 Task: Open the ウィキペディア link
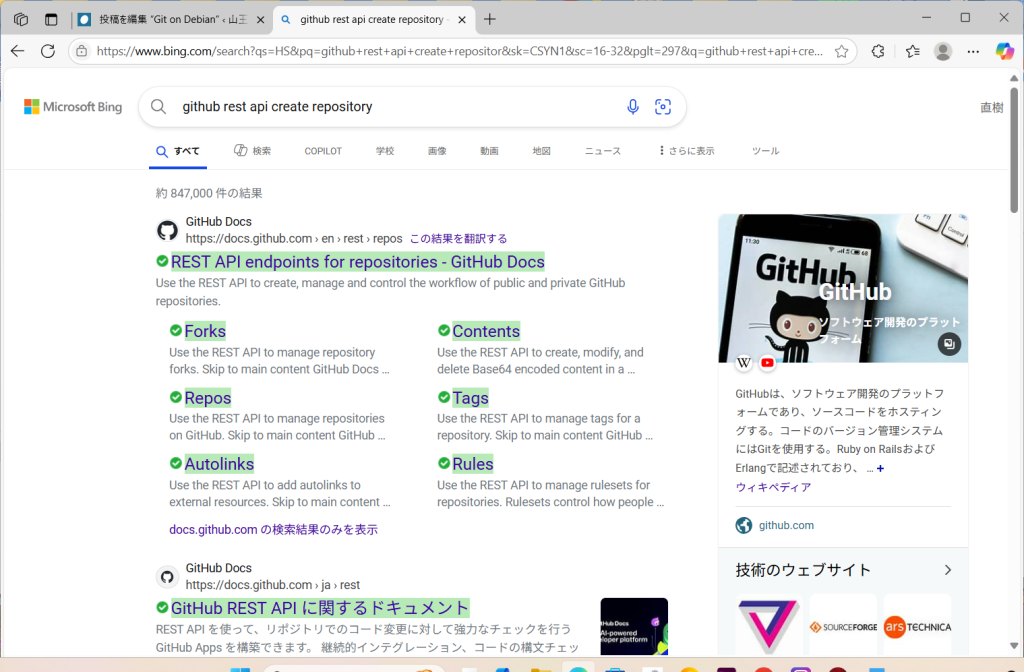(x=773, y=487)
